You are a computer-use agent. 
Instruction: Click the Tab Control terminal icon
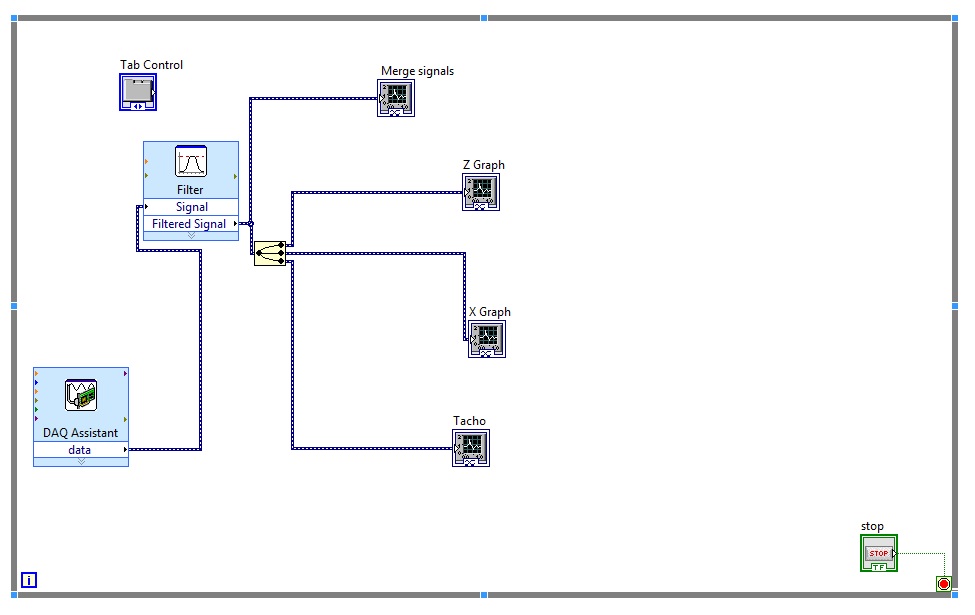coord(137,91)
